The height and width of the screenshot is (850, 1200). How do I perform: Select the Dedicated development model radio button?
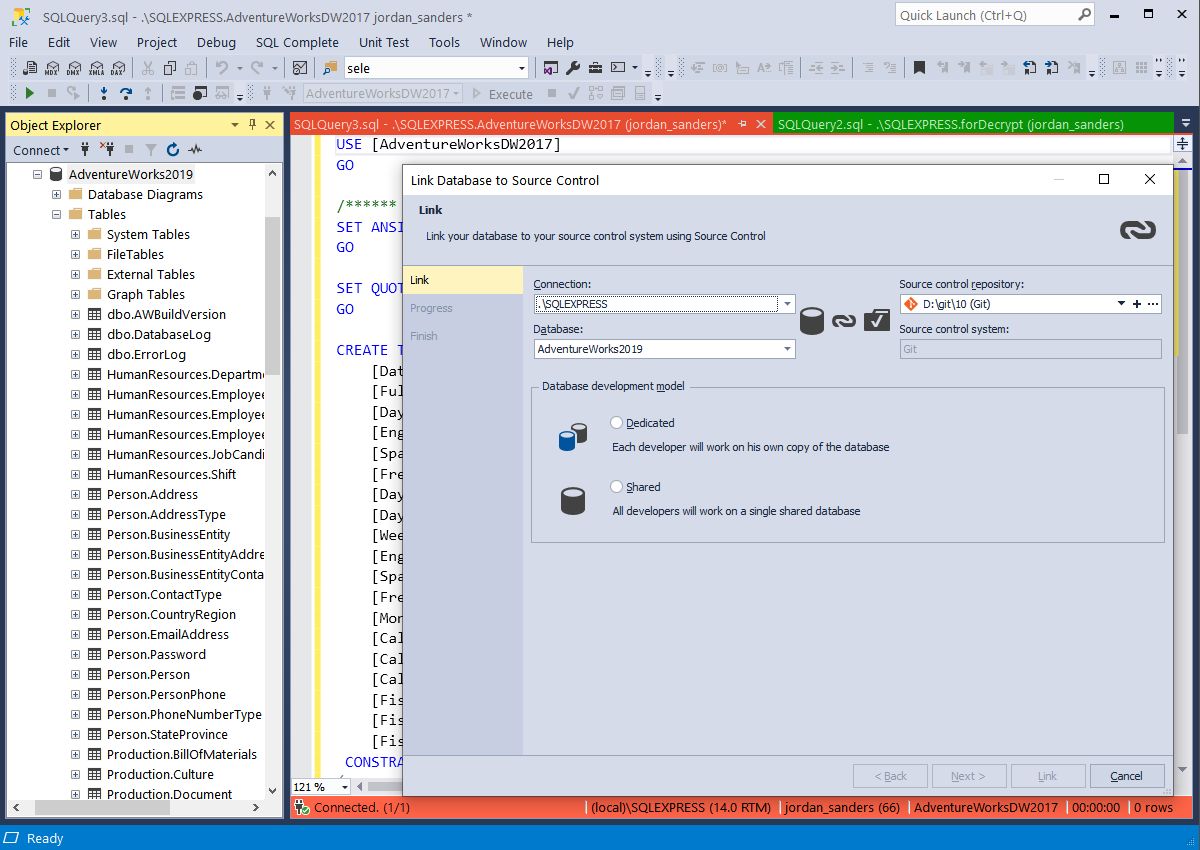(616, 422)
